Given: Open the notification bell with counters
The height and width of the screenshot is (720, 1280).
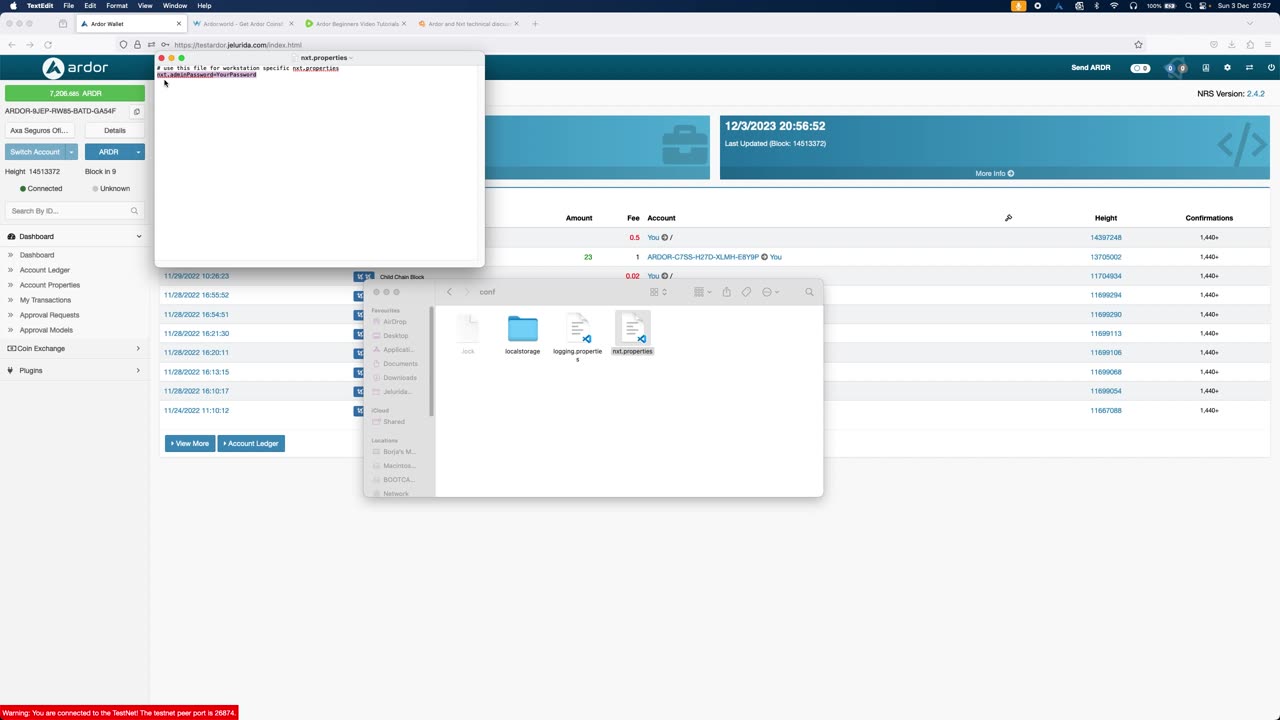Looking at the screenshot, I should [x=1176, y=68].
